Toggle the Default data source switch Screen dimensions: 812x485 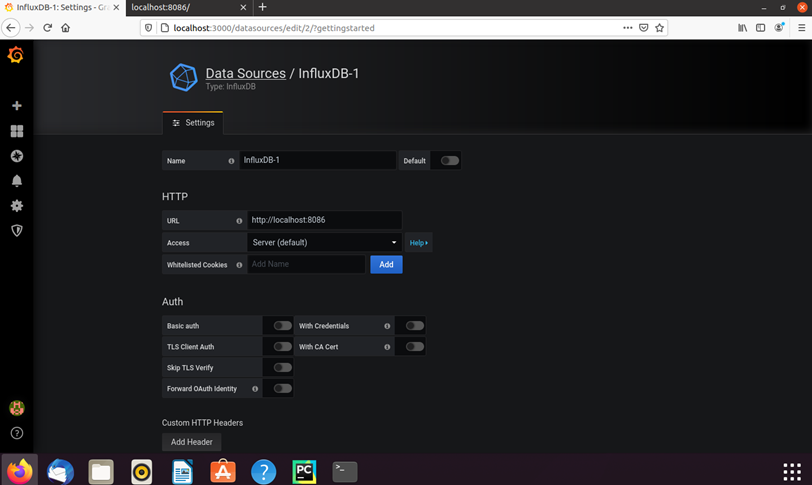[450, 160]
